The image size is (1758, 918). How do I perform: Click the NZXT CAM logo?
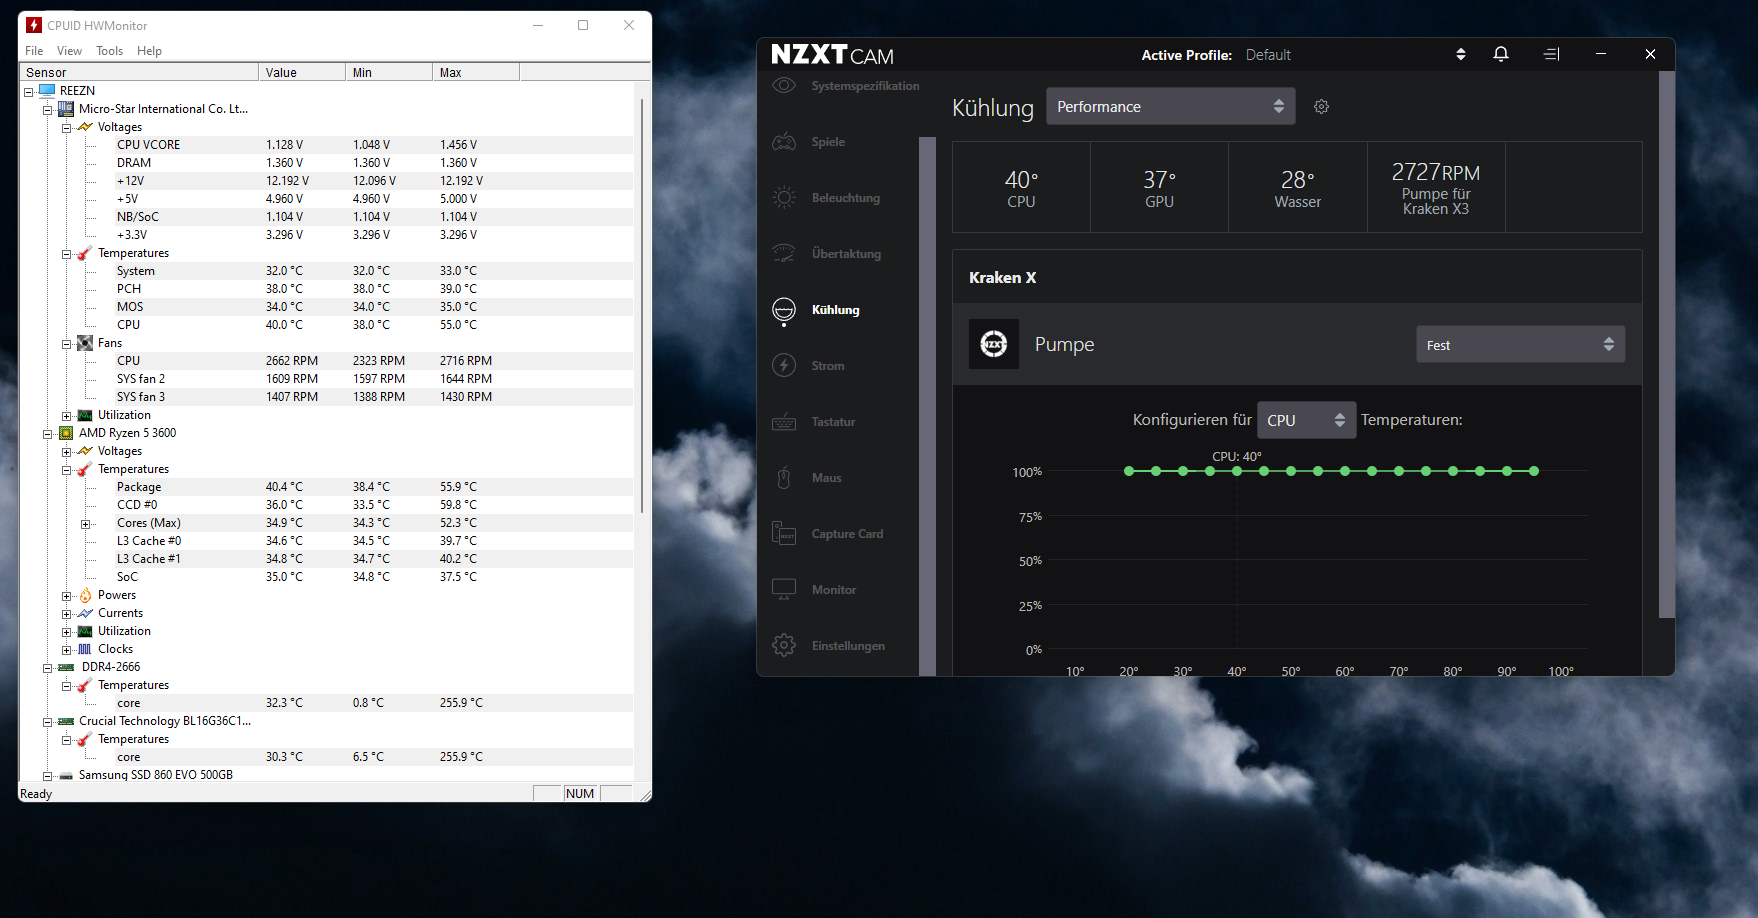(832, 55)
